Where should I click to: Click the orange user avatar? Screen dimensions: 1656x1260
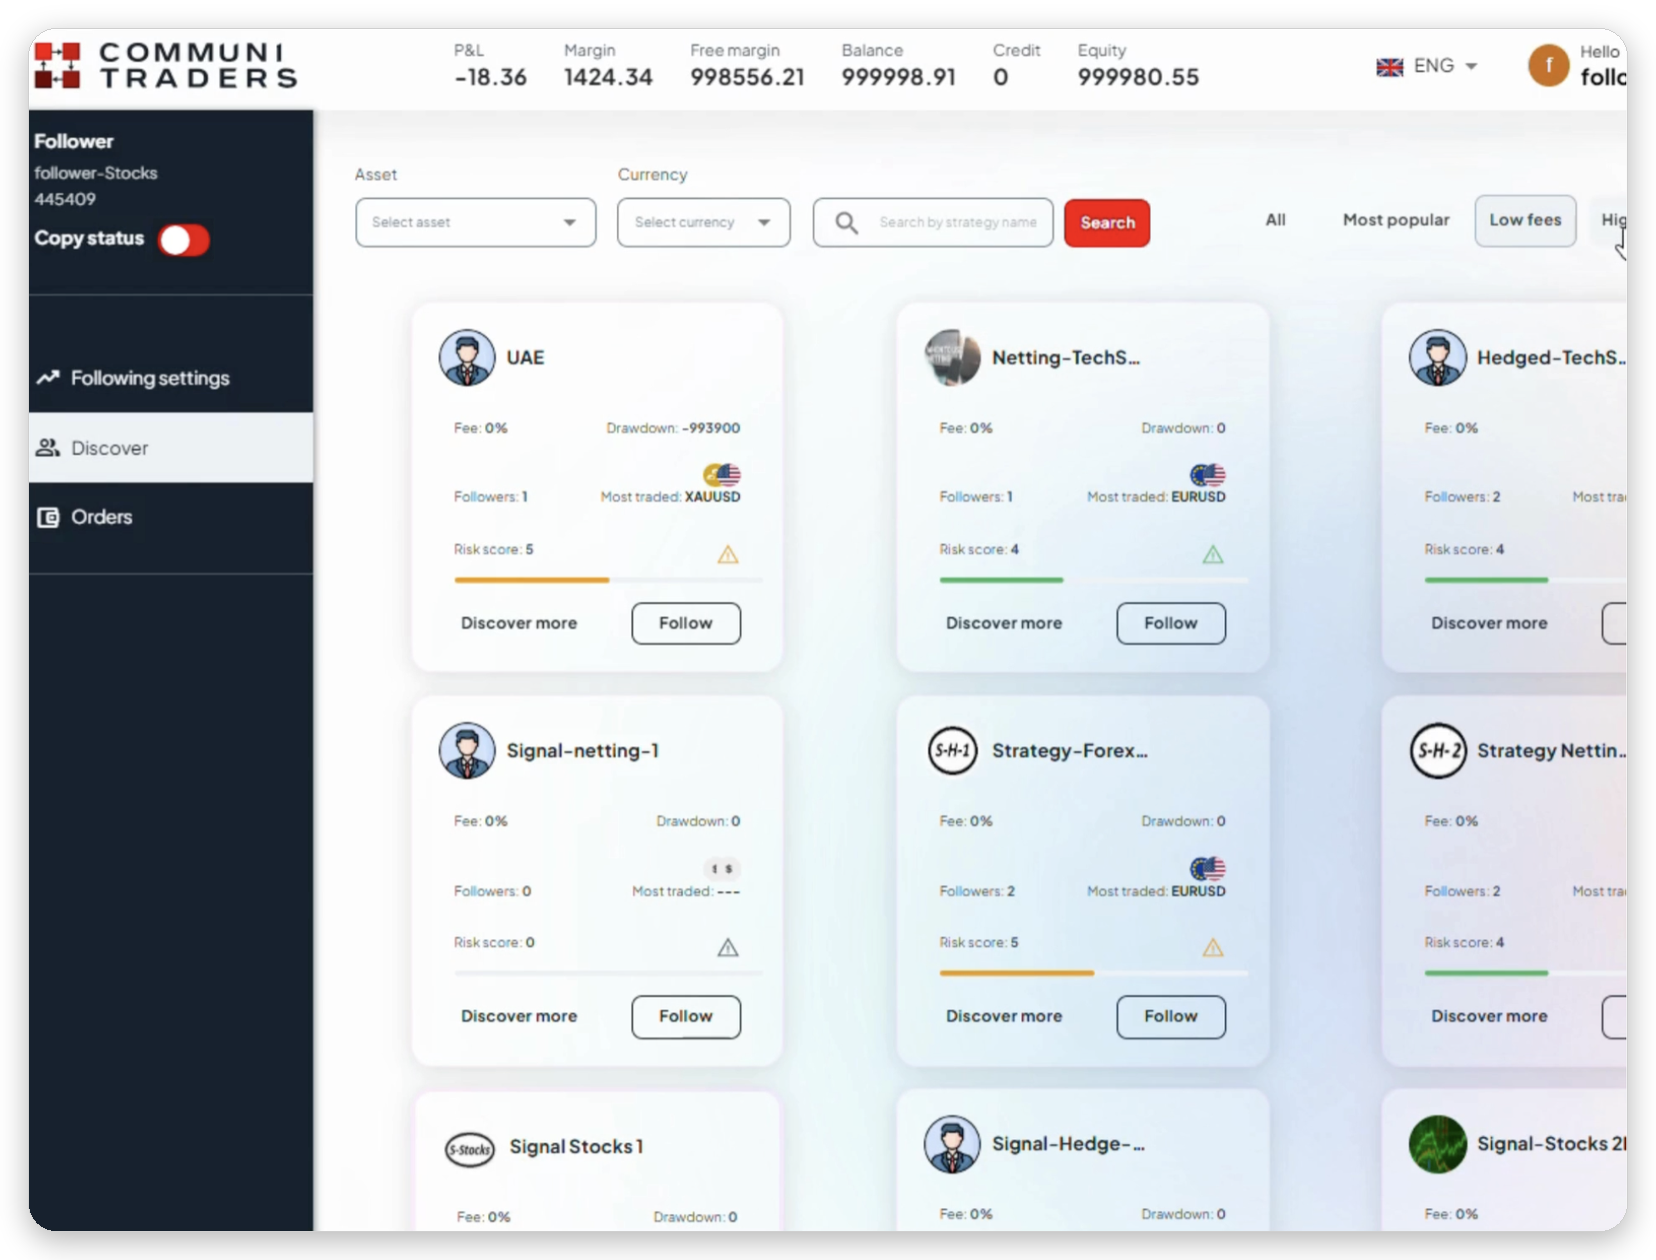coord(1548,65)
